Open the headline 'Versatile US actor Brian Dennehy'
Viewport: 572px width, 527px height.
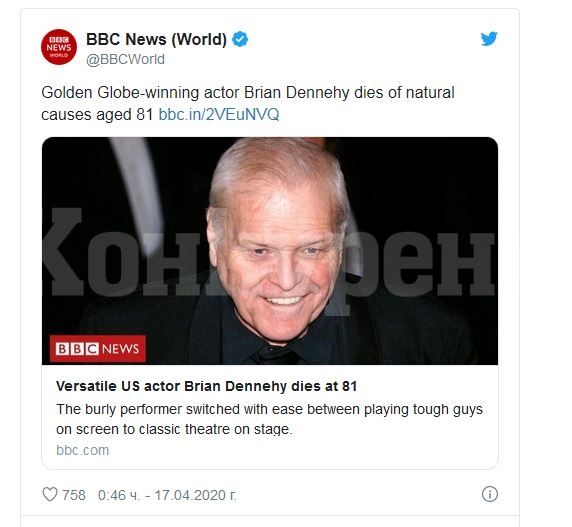206,386
